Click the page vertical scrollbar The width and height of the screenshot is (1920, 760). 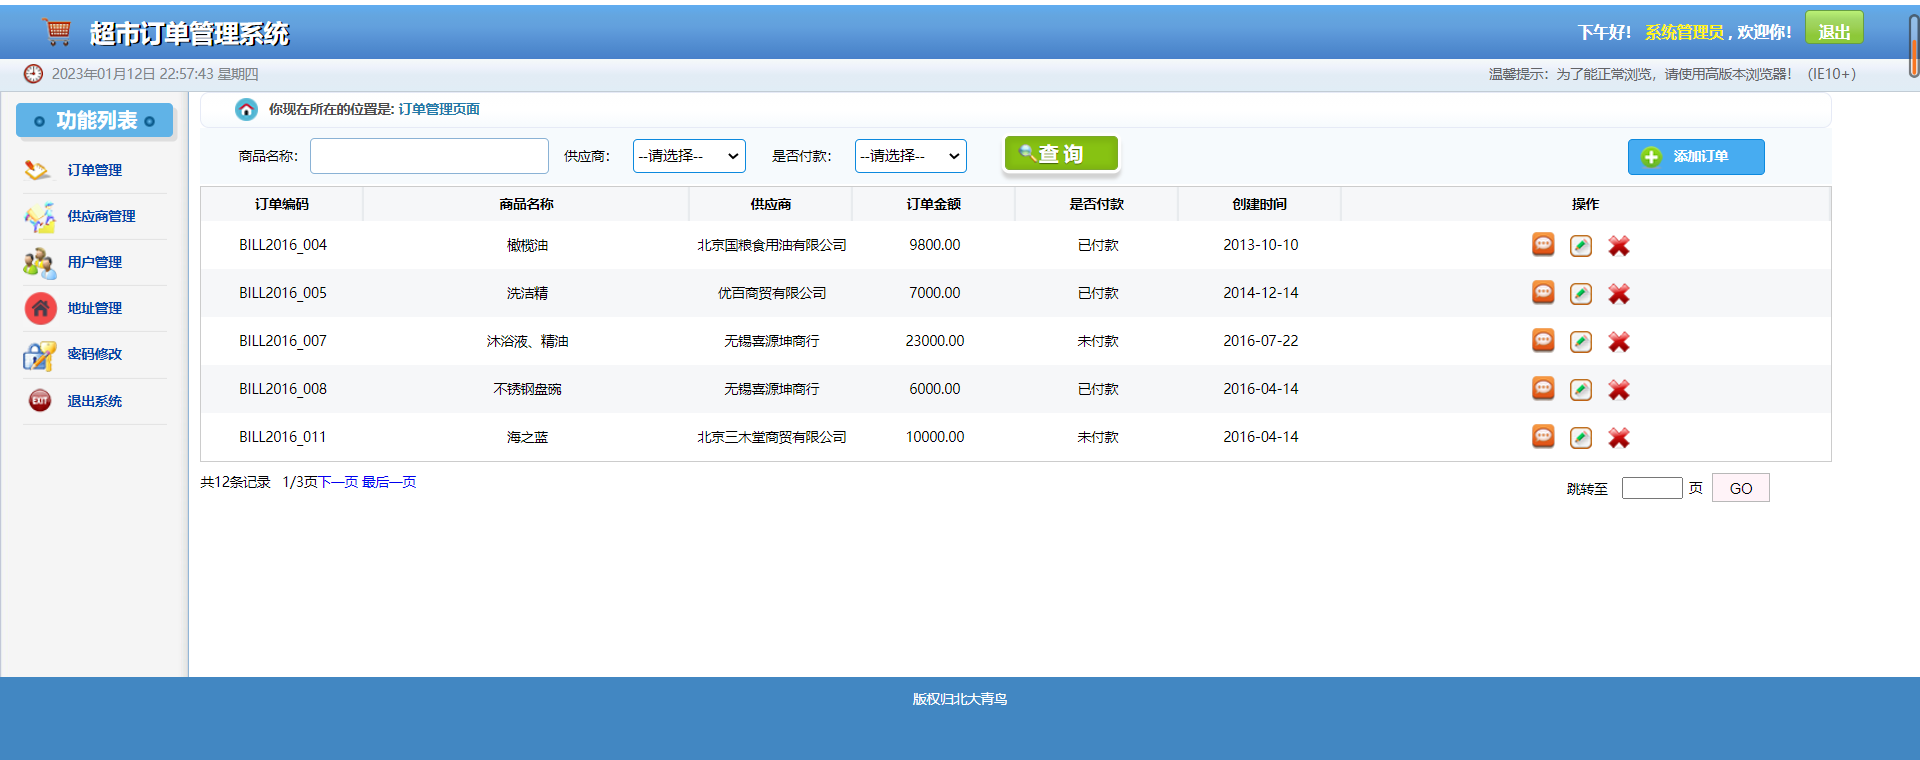(x=1914, y=45)
